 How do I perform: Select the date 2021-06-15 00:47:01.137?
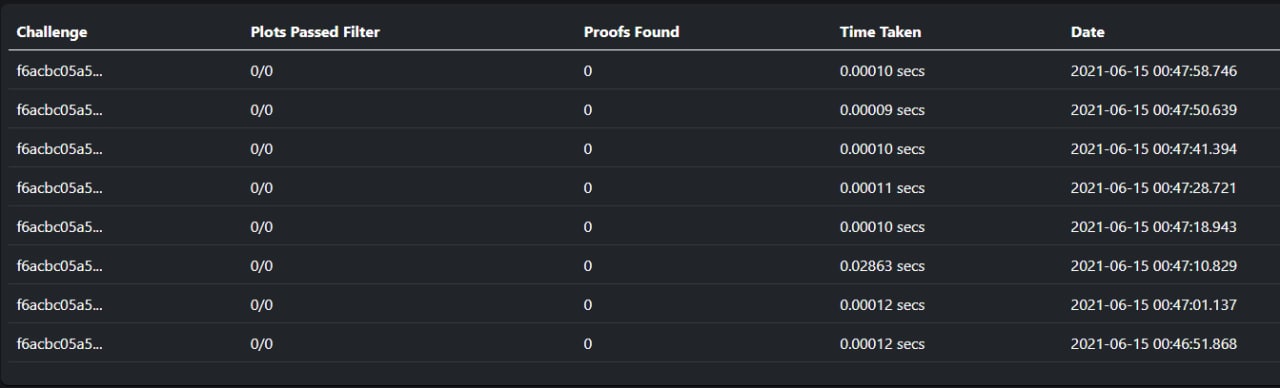coord(1153,305)
